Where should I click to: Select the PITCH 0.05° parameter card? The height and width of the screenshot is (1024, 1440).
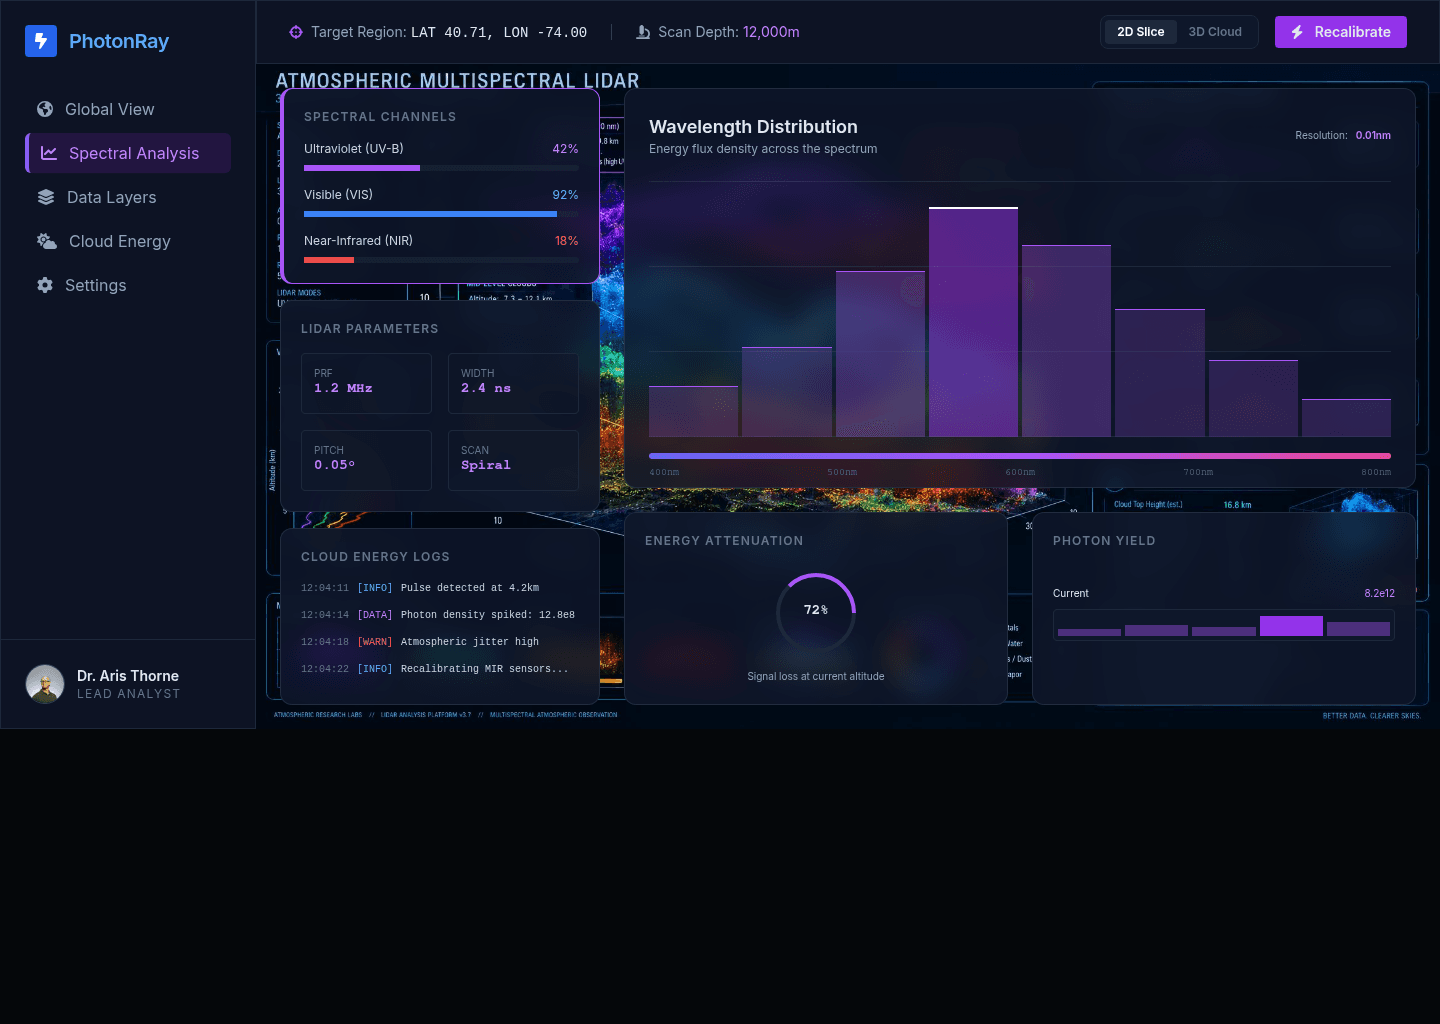(366, 460)
